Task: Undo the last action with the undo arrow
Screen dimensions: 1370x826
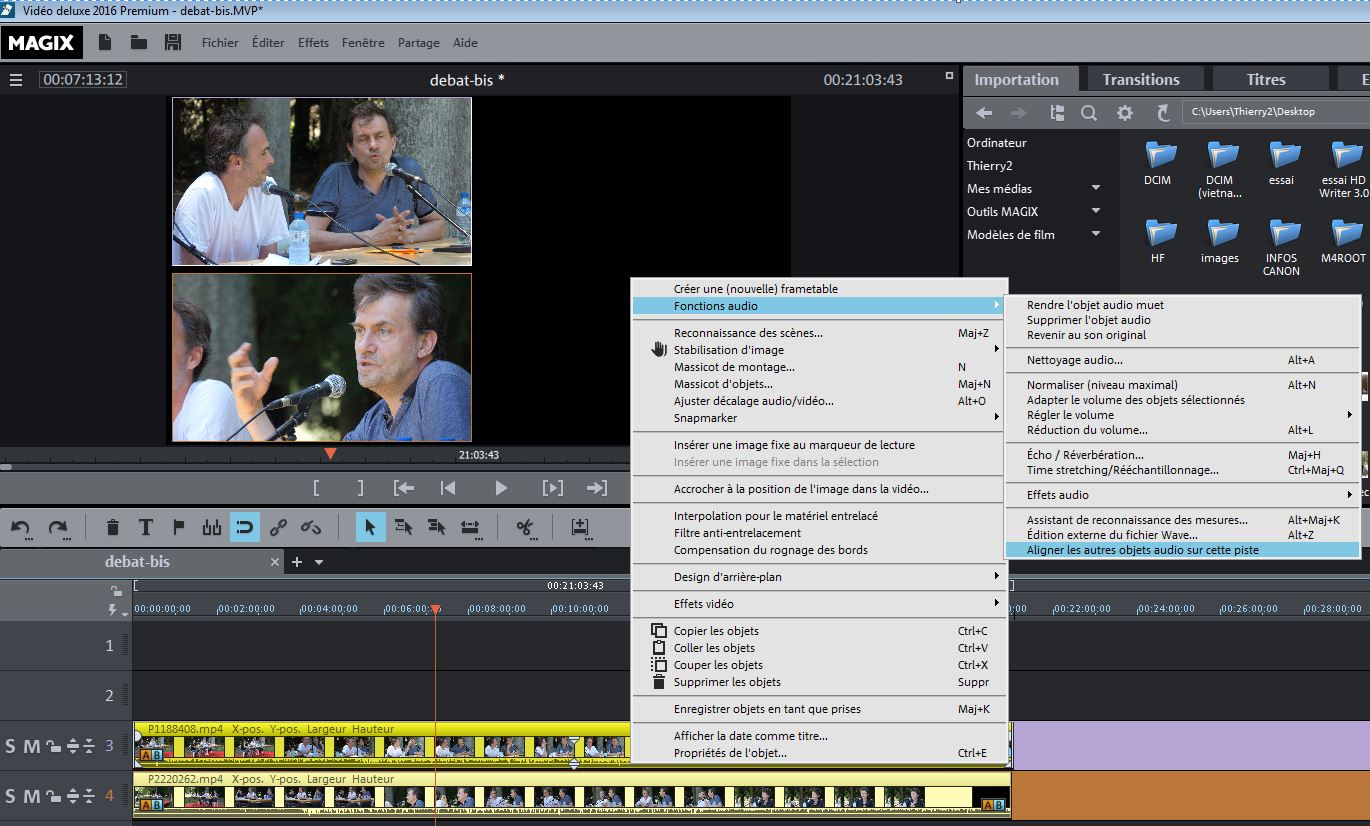Action: coord(21,527)
